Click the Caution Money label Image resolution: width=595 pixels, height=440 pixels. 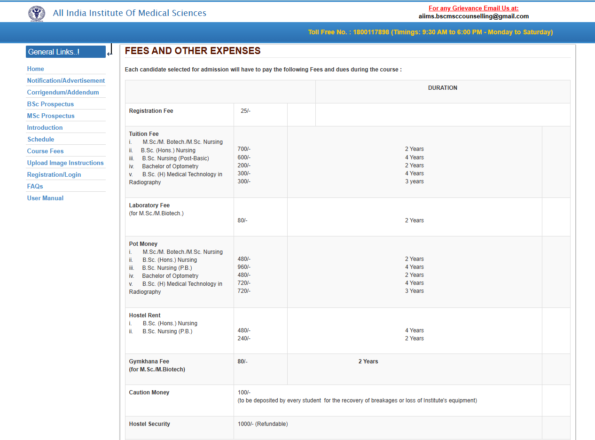tap(149, 392)
